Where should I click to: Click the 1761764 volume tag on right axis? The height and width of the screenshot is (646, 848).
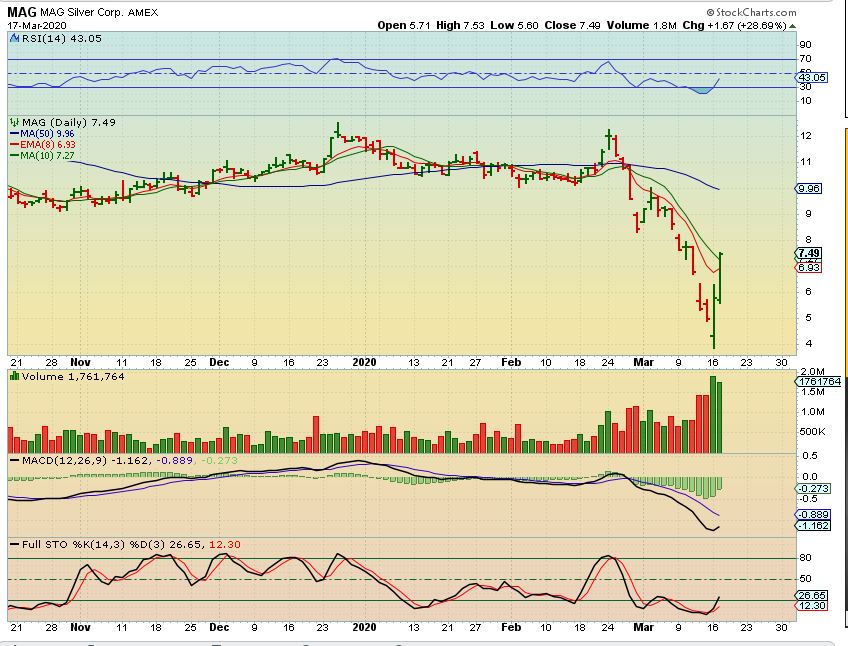pos(818,381)
